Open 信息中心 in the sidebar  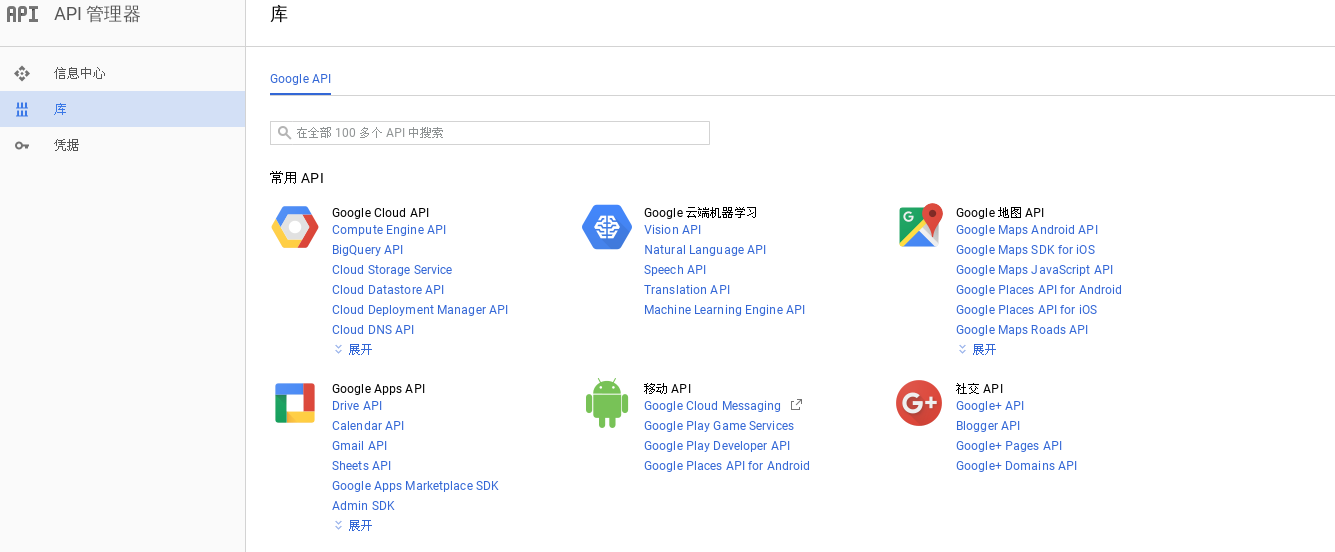122,73
